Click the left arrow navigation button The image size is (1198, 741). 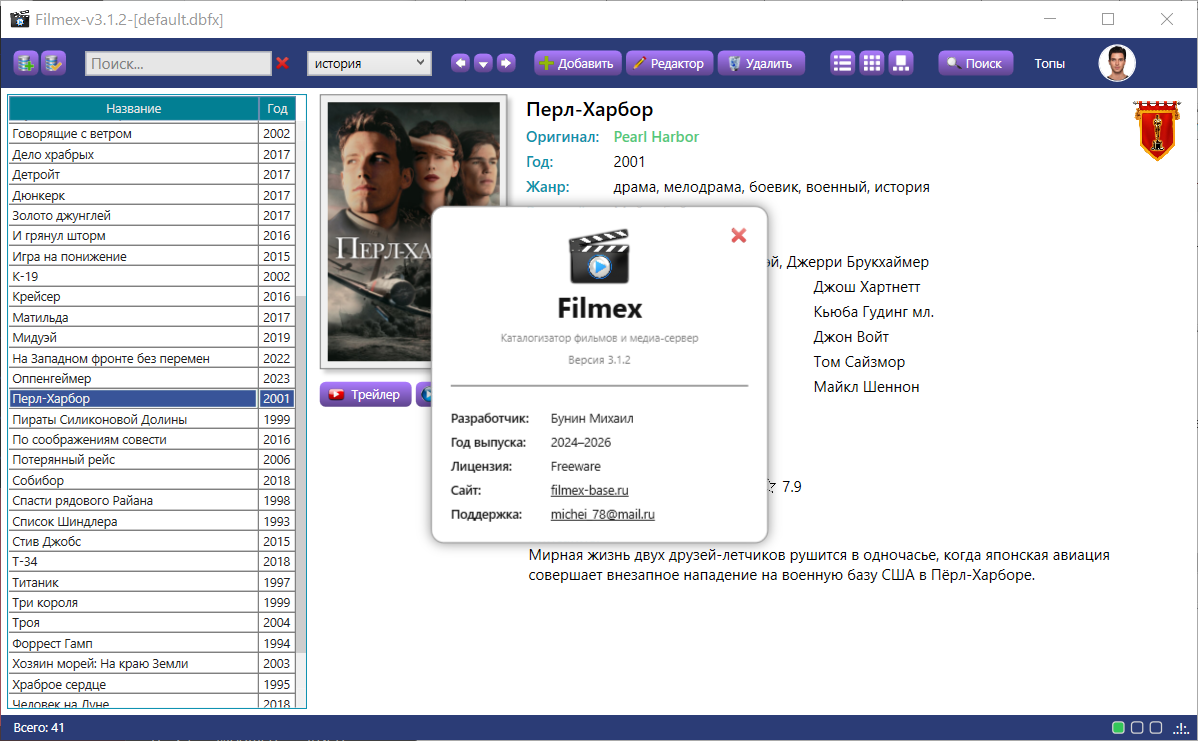click(x=460, y=63)
